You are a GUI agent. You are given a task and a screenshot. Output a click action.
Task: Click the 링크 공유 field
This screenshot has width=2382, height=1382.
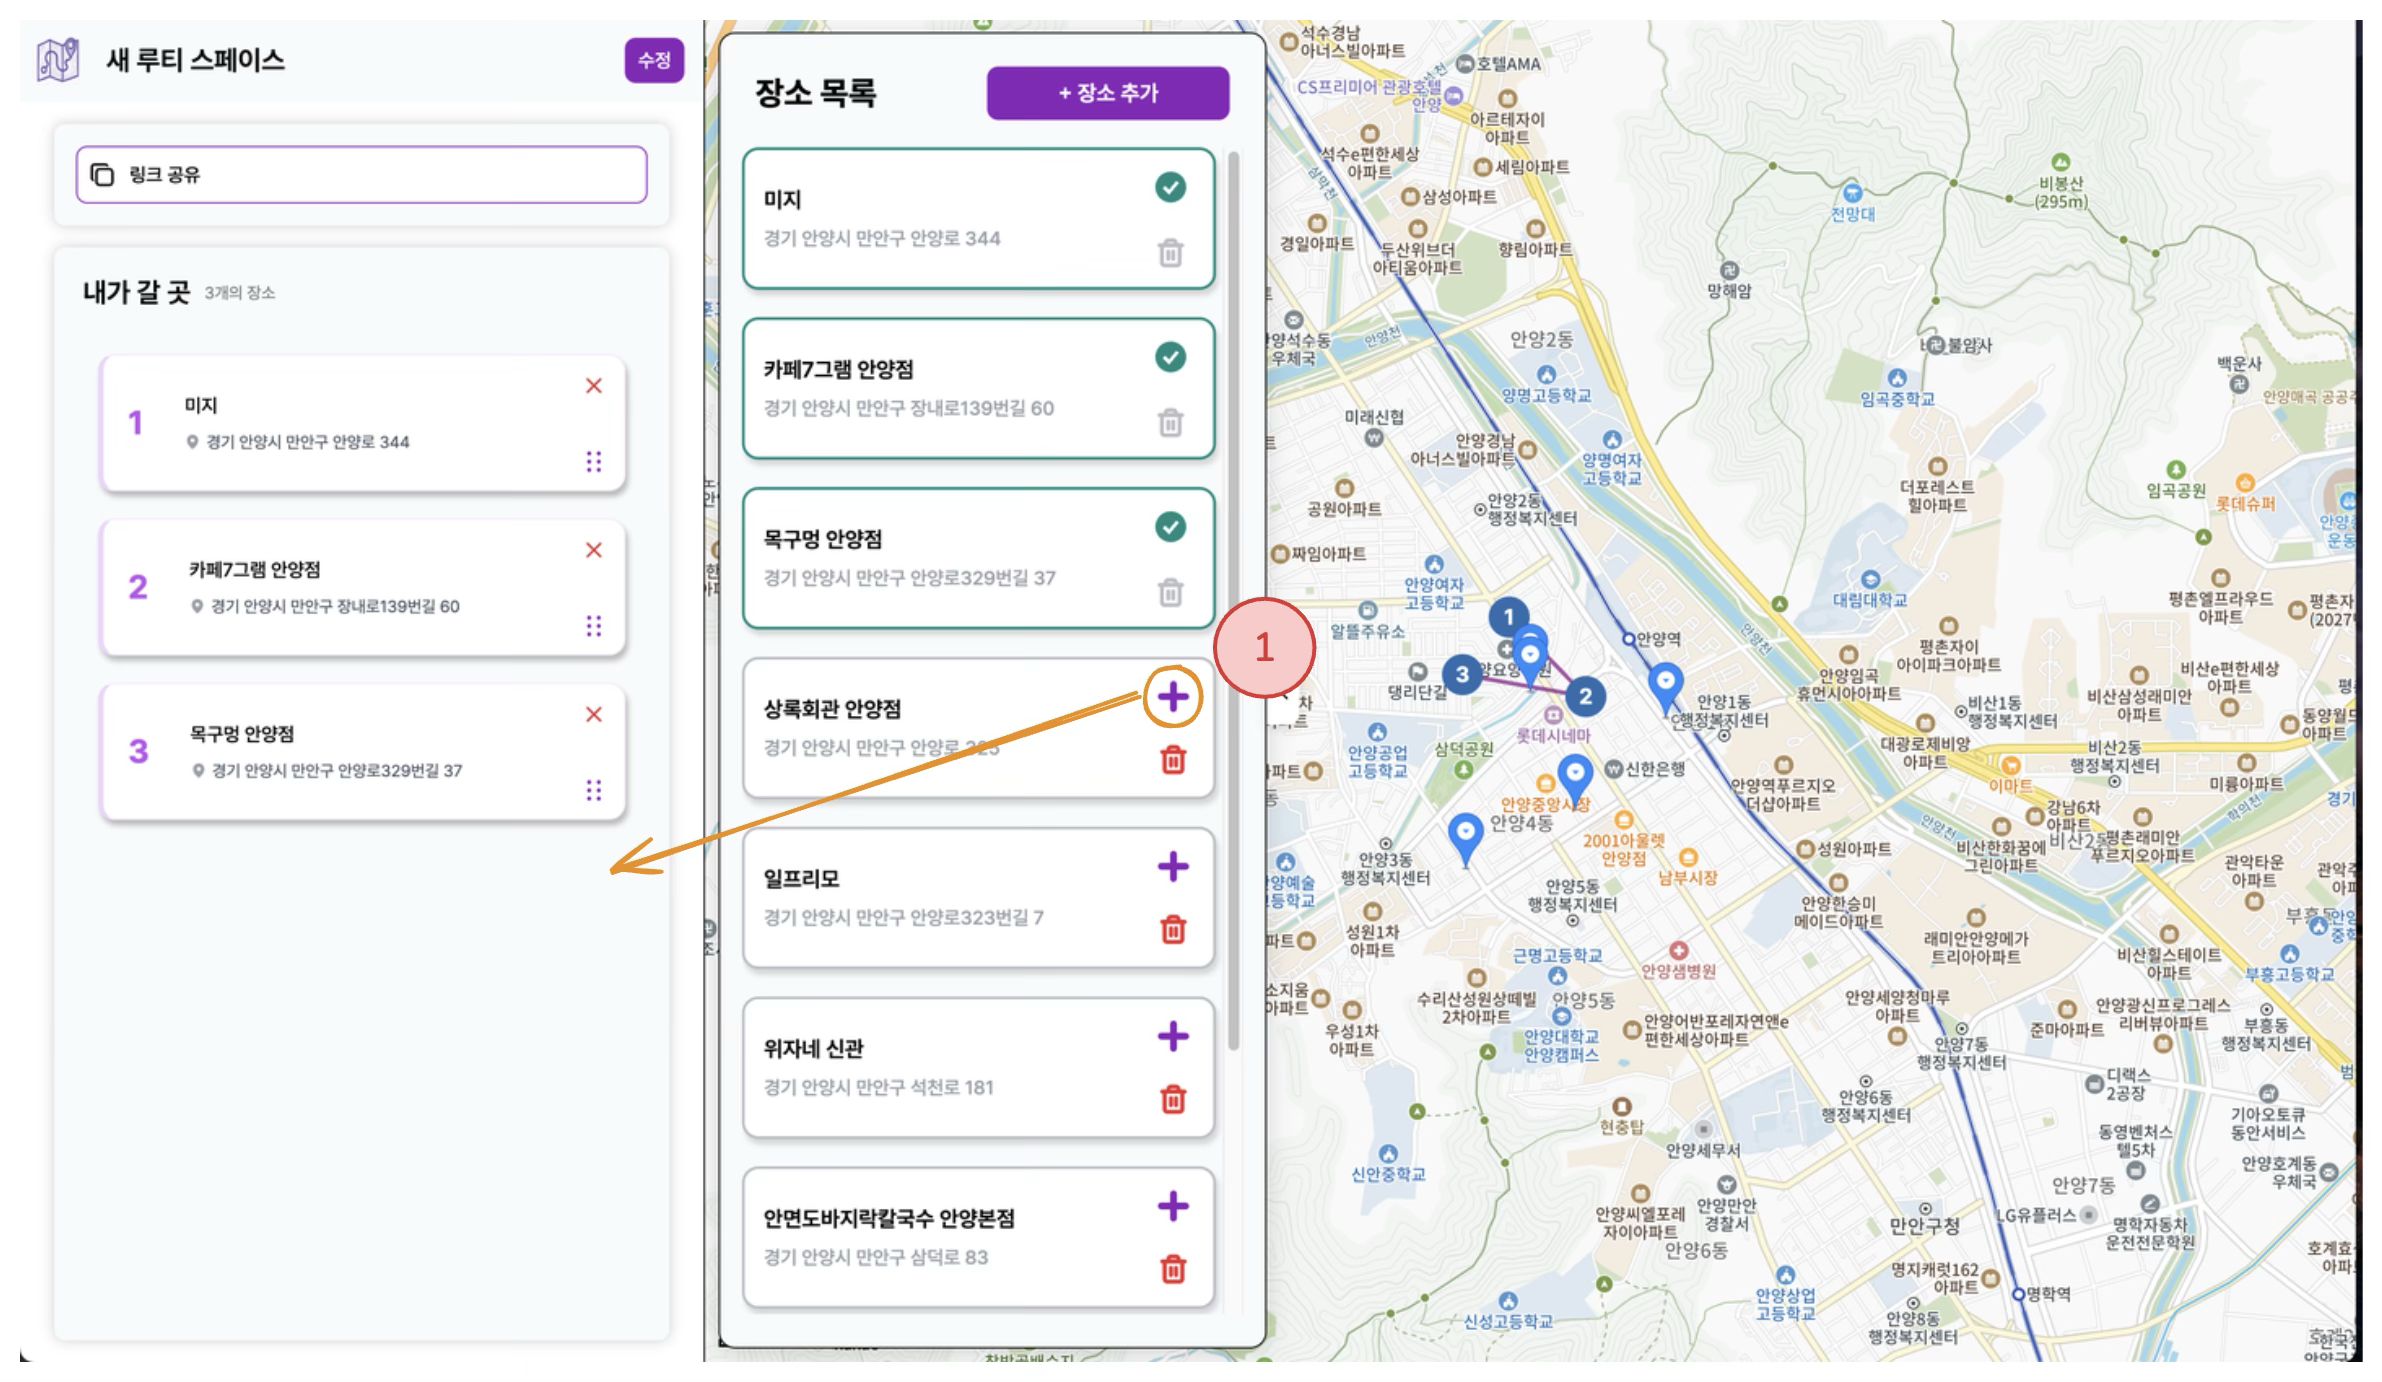click(x=361, y=175)
